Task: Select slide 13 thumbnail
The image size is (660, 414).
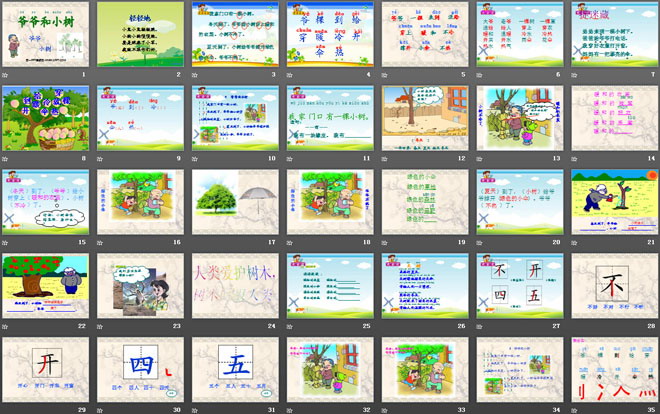Action: [x=520, y=118]
